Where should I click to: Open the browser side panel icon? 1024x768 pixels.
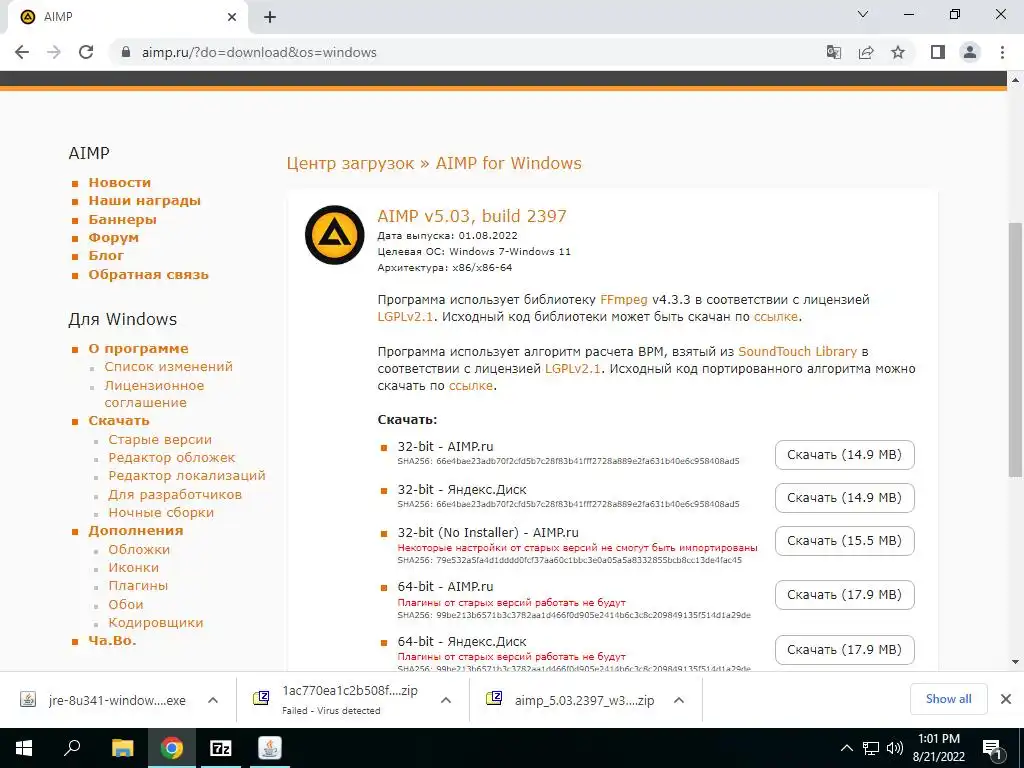pos(938,52)
